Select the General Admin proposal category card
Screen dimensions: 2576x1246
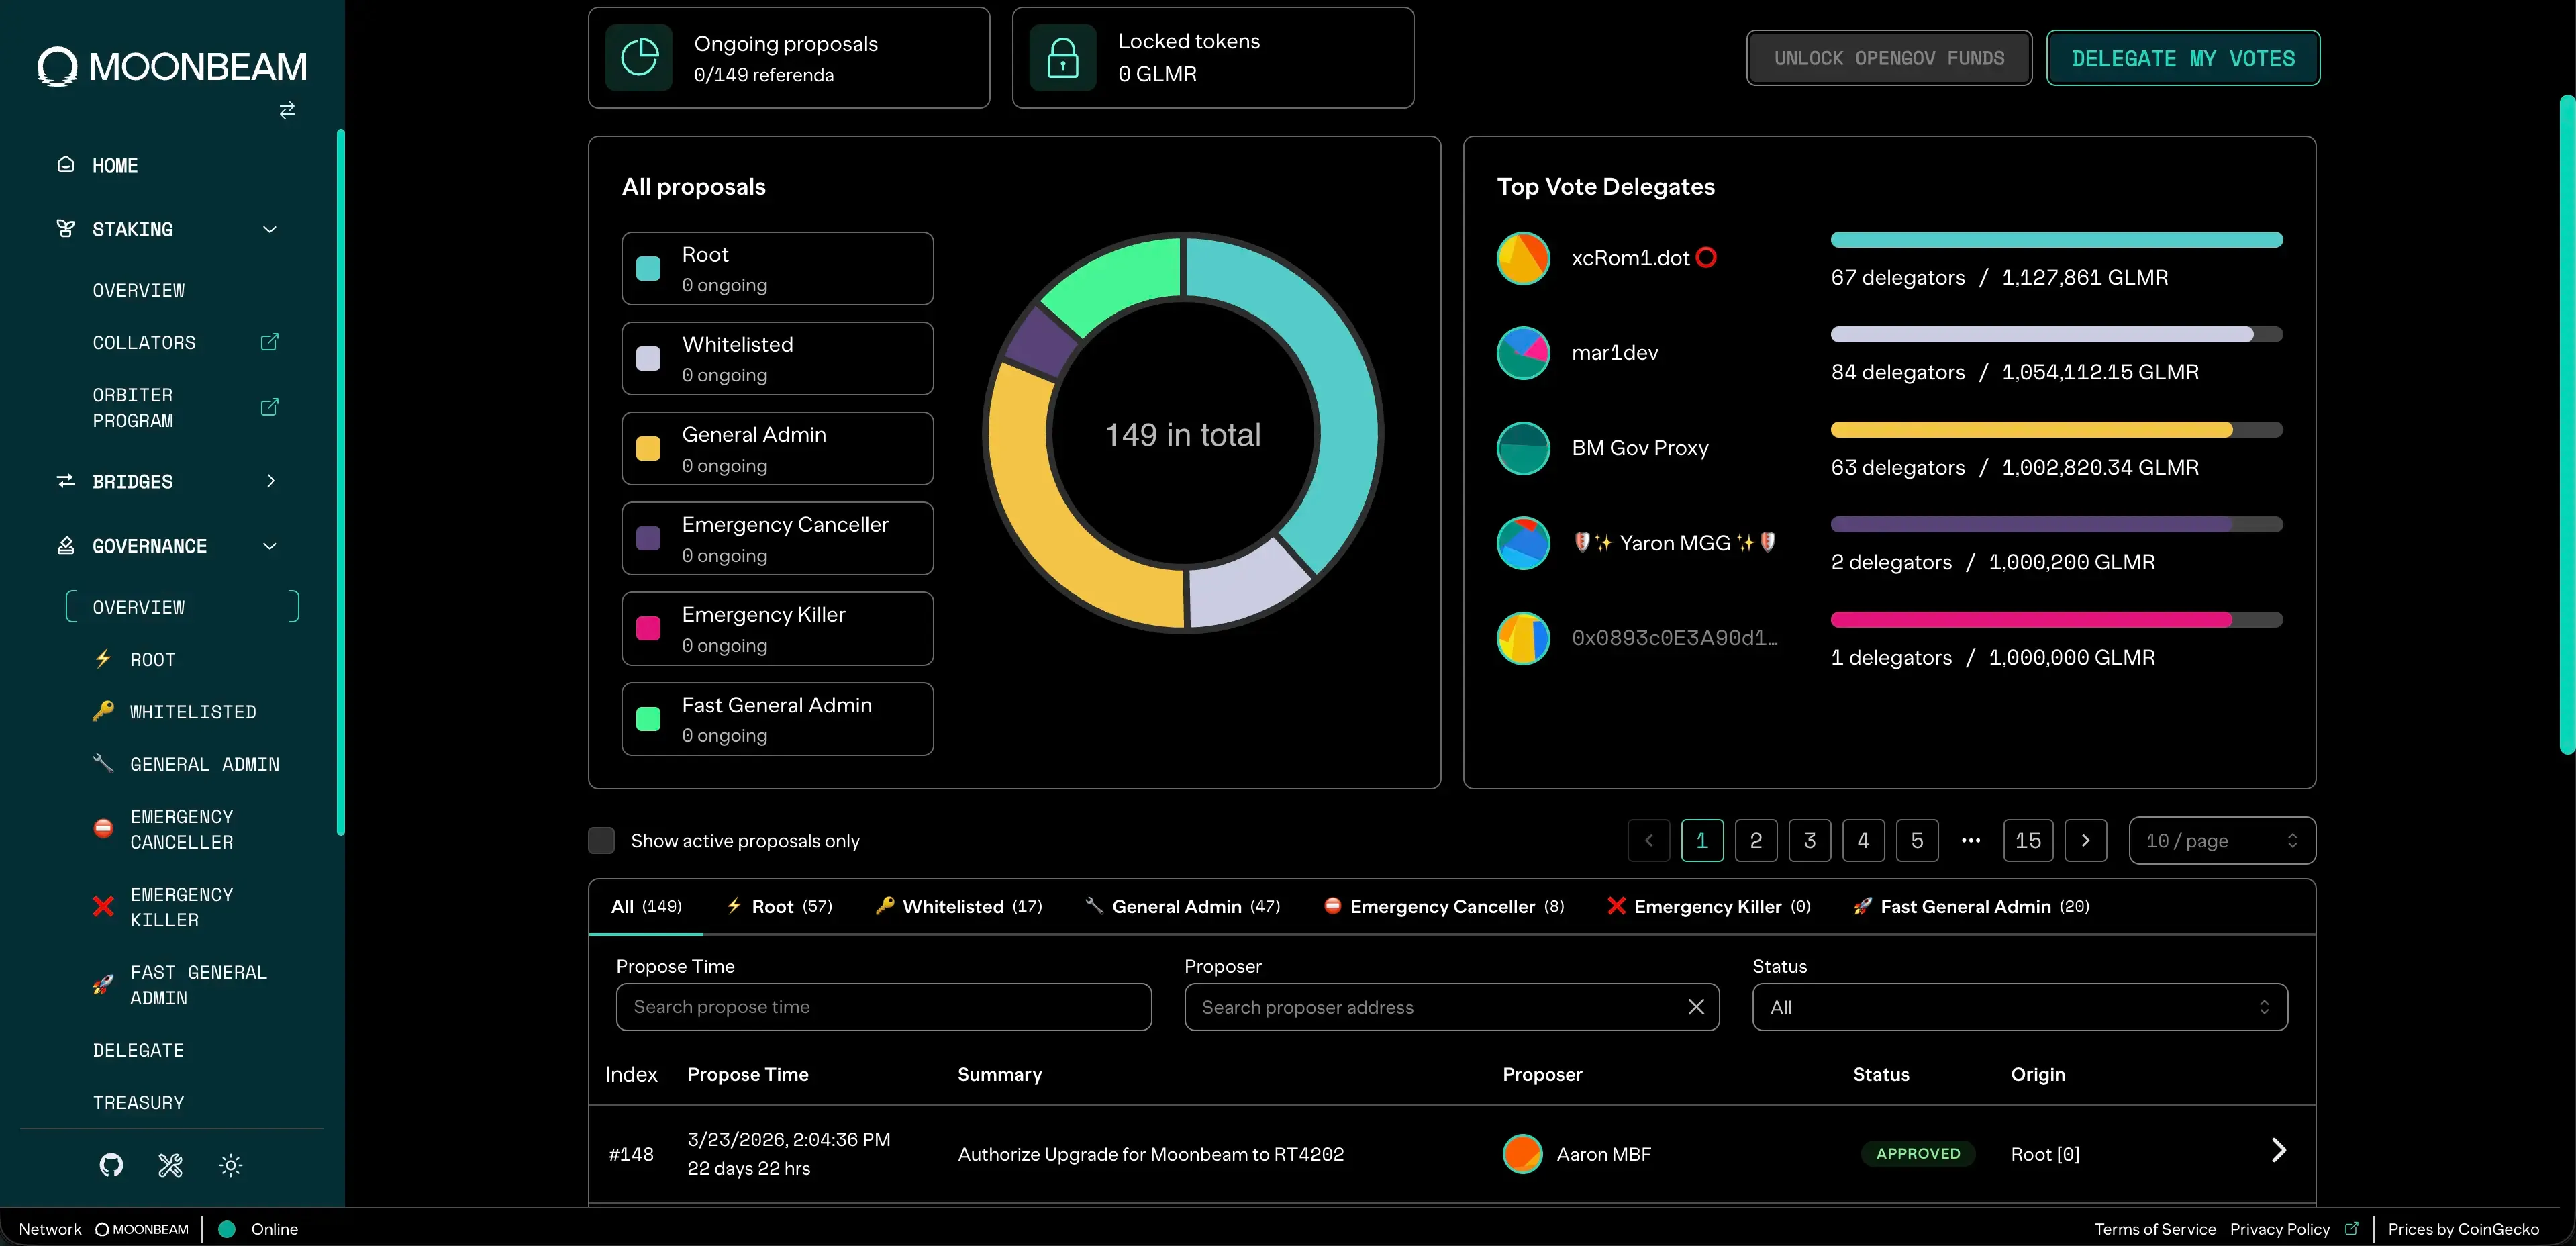[x=777, y=449]
